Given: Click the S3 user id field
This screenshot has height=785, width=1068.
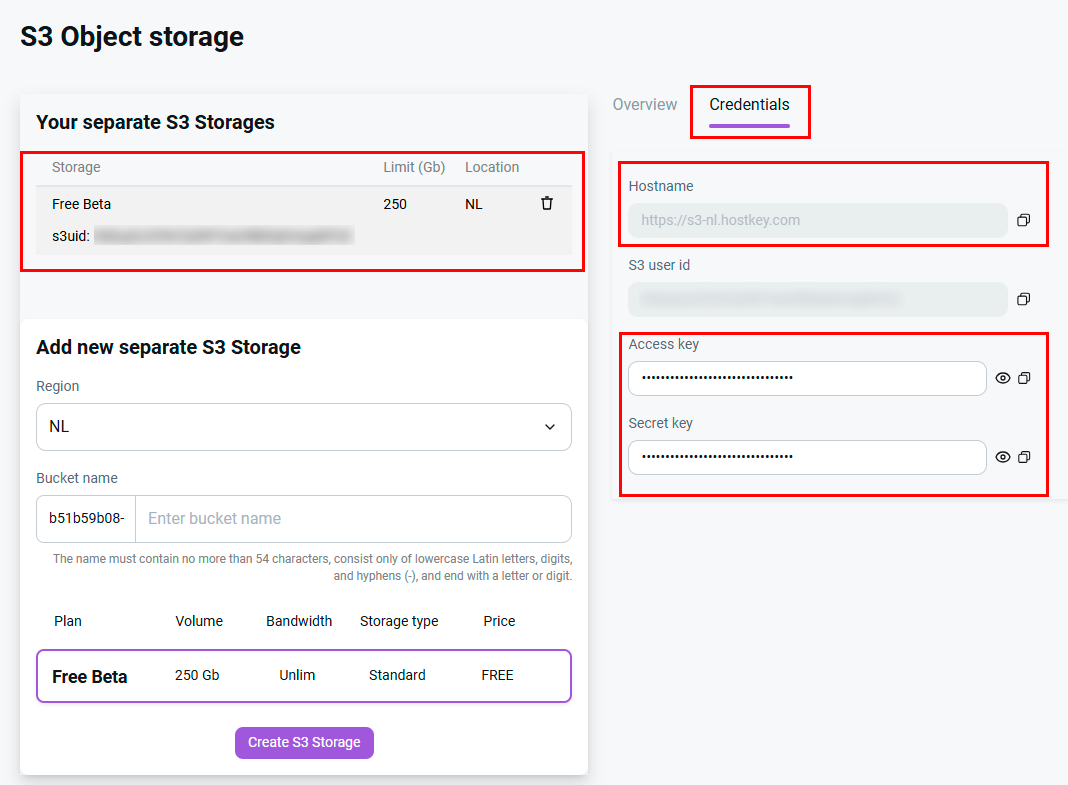Looking at the screenshot, I should 817,299.
